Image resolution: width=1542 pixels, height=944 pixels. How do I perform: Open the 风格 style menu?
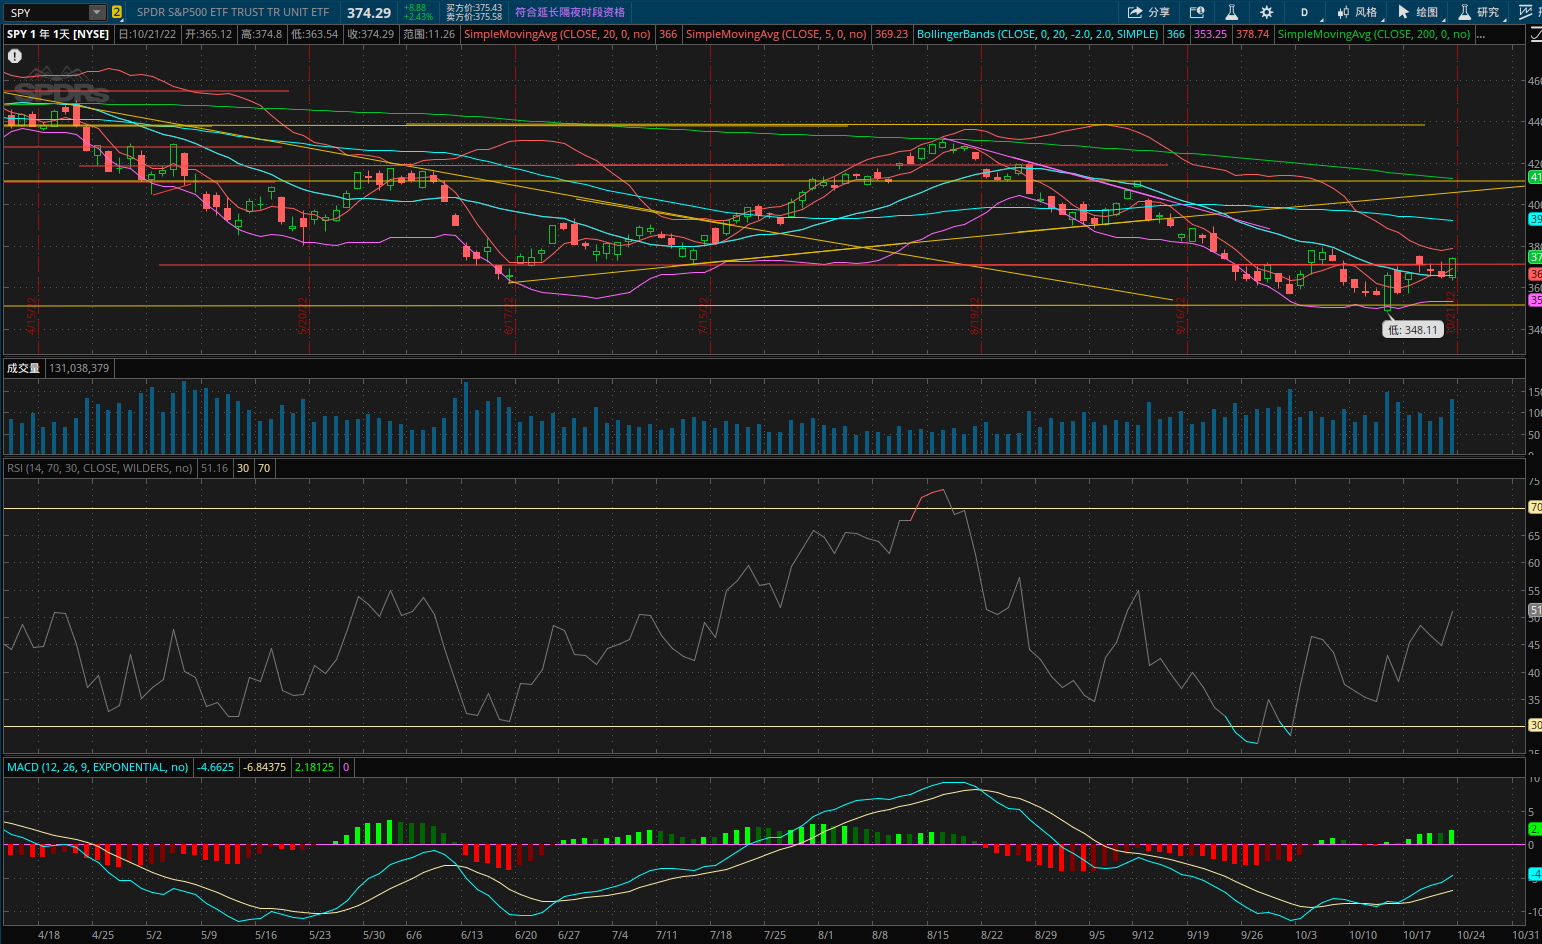click(x=1357, y=12)
